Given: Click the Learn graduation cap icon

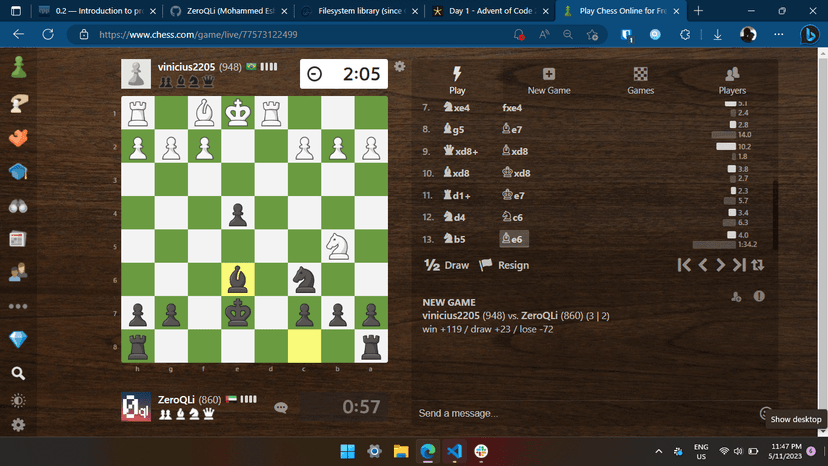Looking at the screenshot, I should 18,172.
